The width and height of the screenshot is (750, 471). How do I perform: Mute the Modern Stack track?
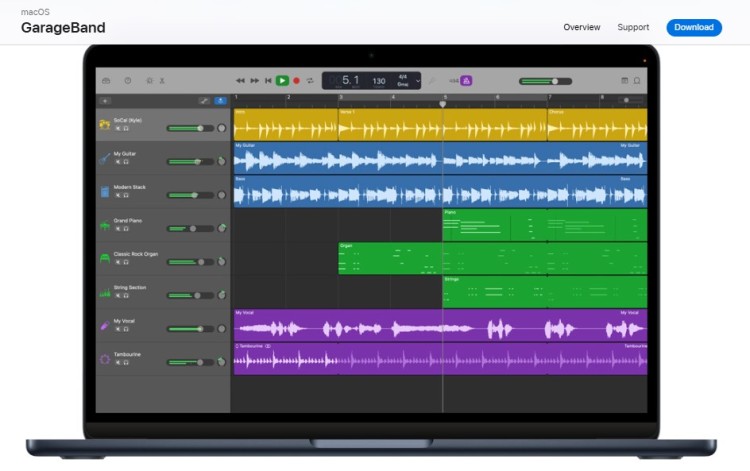point(118,196)
